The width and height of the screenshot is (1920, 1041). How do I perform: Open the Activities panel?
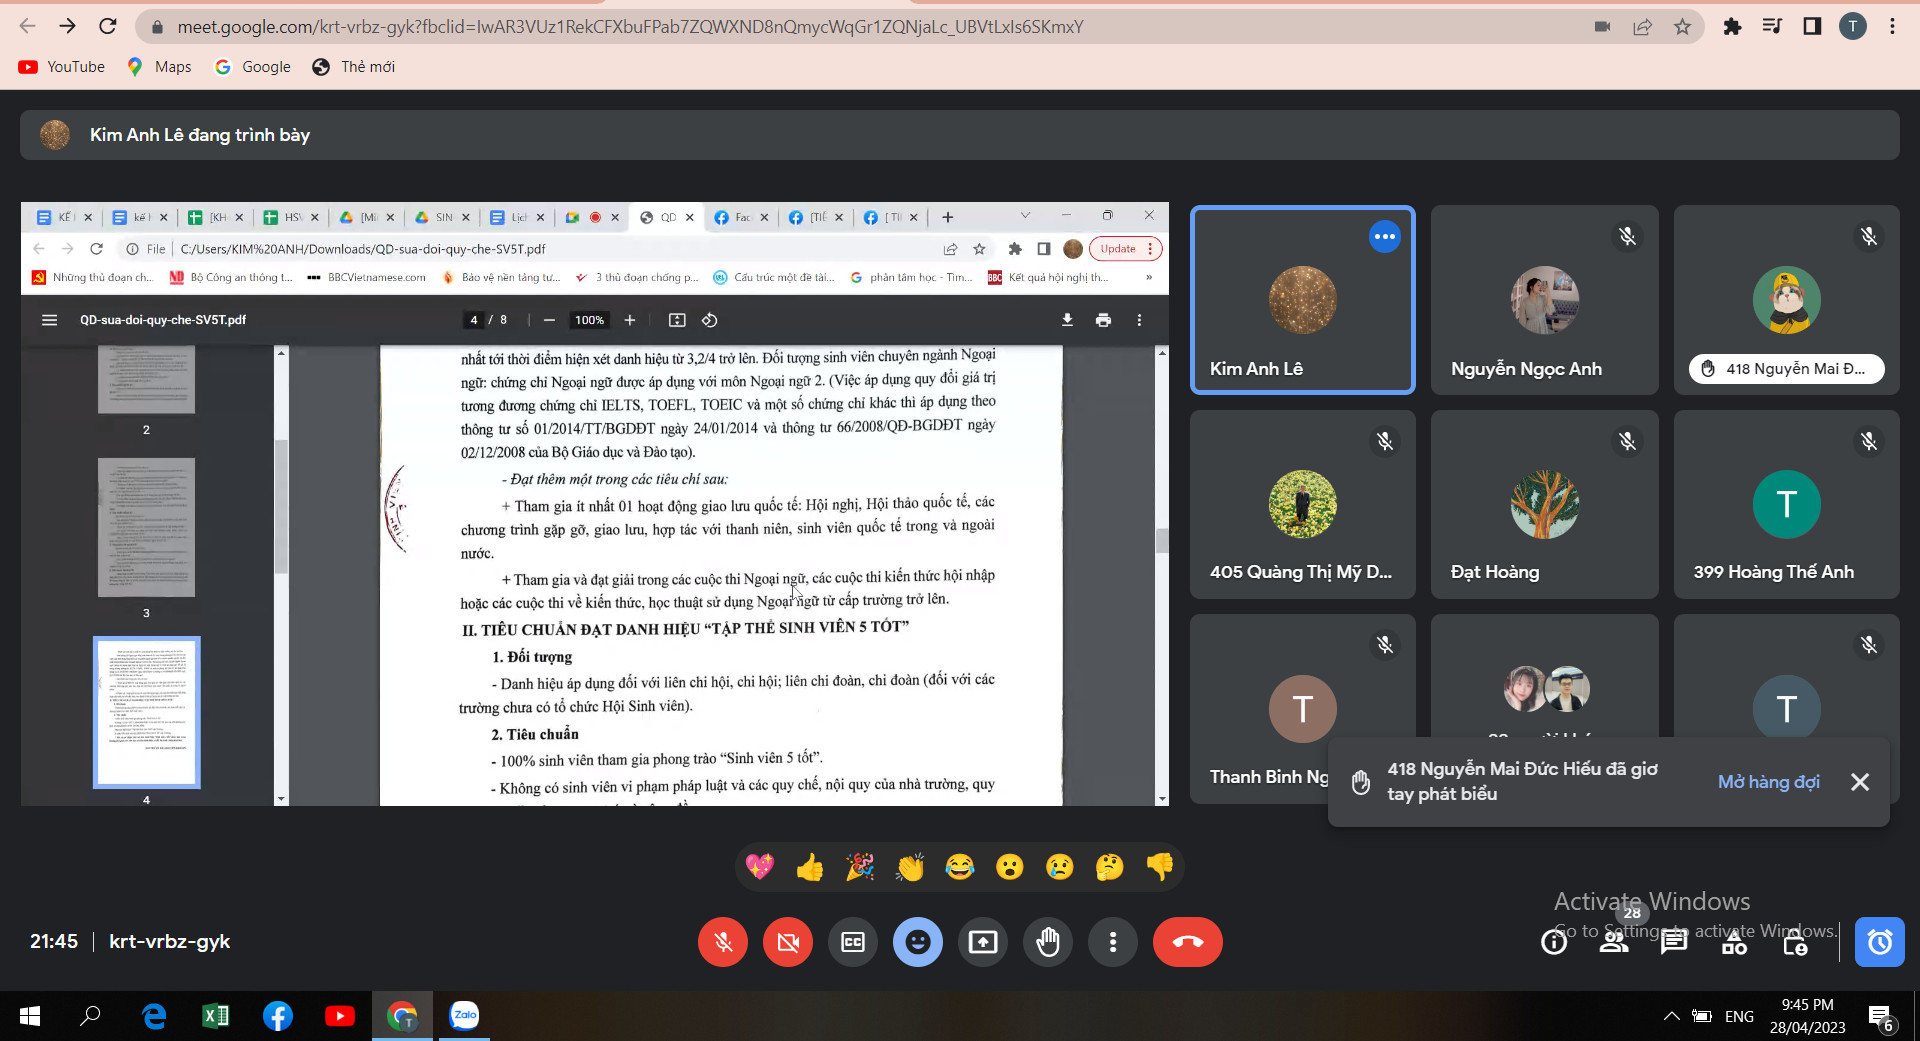(x=1734, y=942)
